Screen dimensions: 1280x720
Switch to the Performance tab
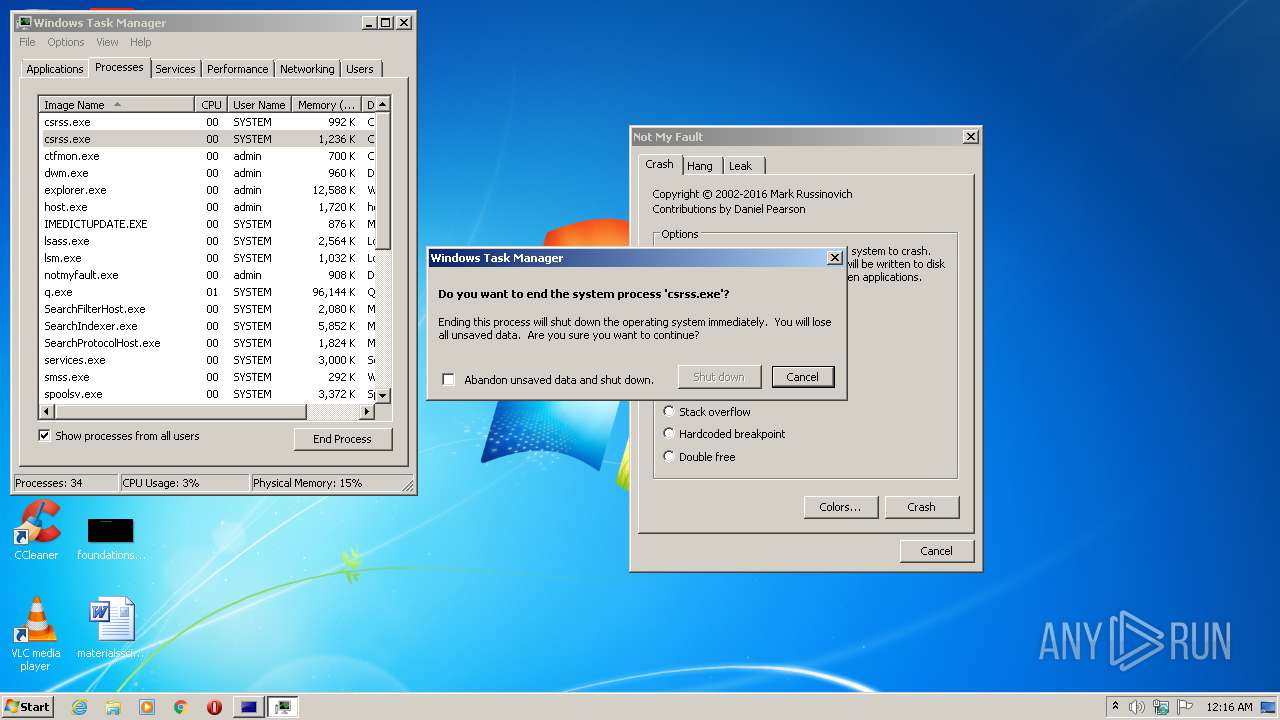[237, 69]
